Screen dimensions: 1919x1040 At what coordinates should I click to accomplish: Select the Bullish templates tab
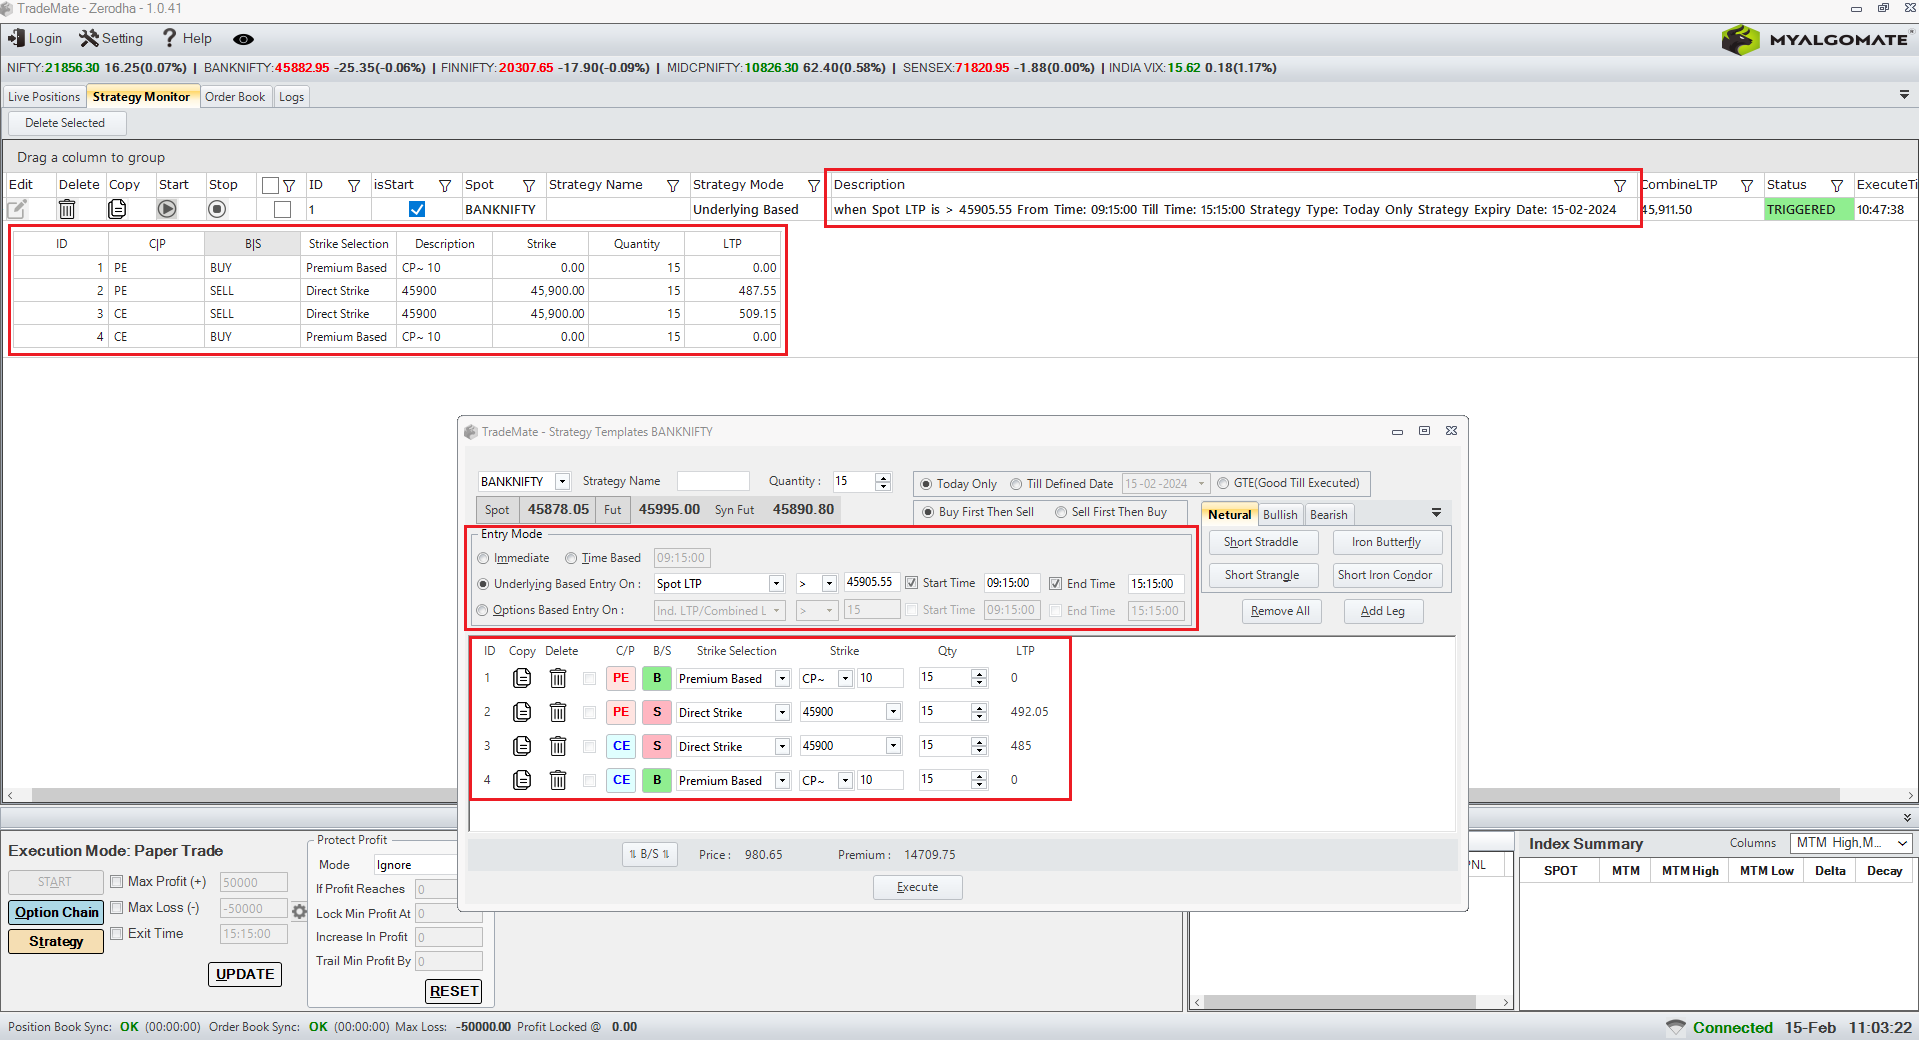click(1280, 515)
